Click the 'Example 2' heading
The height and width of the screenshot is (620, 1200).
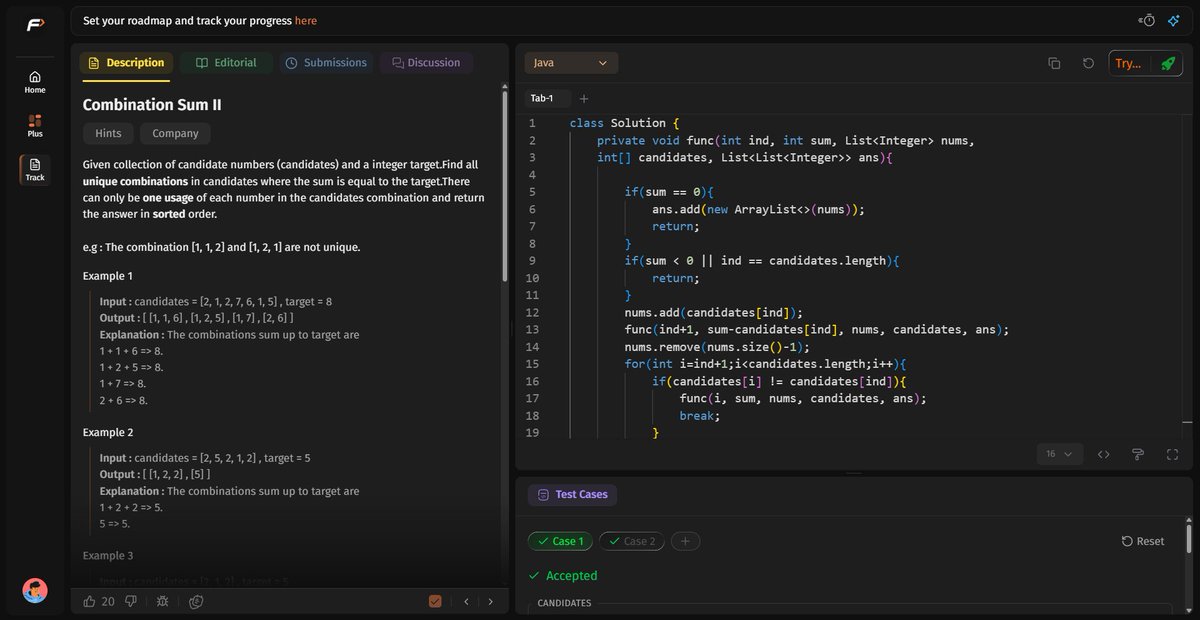[x=108, y=433]
